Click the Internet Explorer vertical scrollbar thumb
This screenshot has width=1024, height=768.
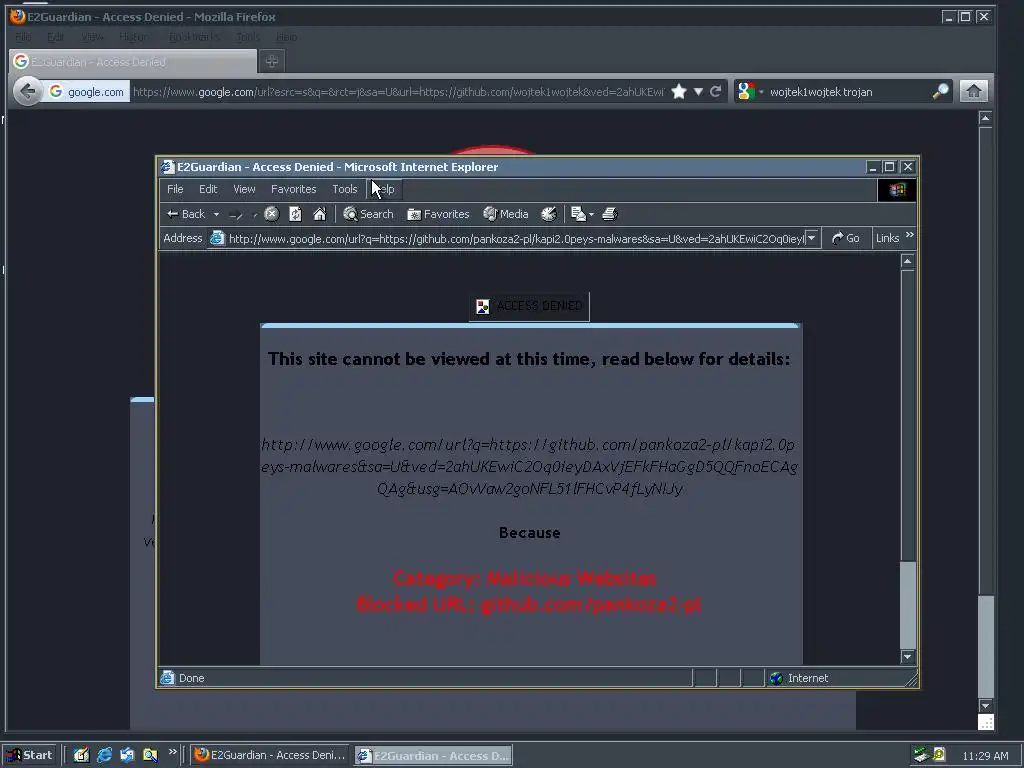point(908,605)
